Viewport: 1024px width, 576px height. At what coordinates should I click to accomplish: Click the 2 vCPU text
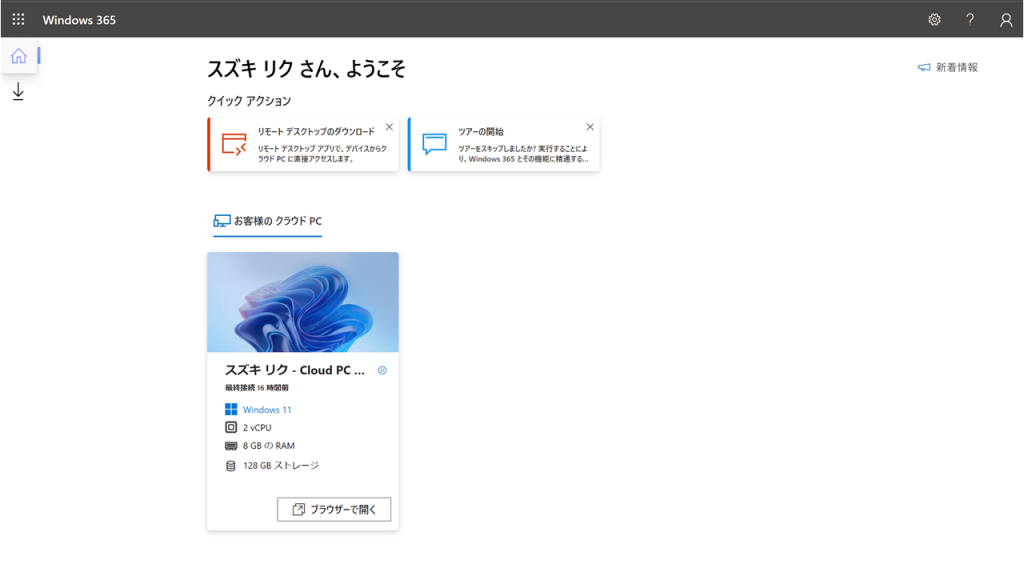pos(257,428)
